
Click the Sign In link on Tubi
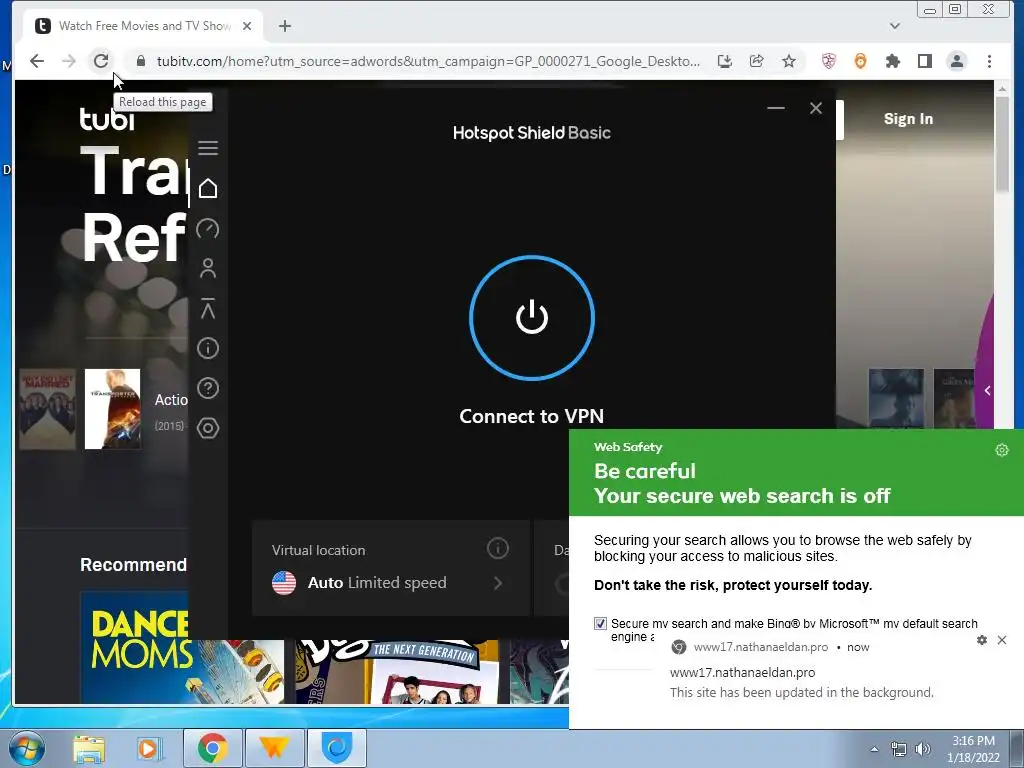coord(908,119)
